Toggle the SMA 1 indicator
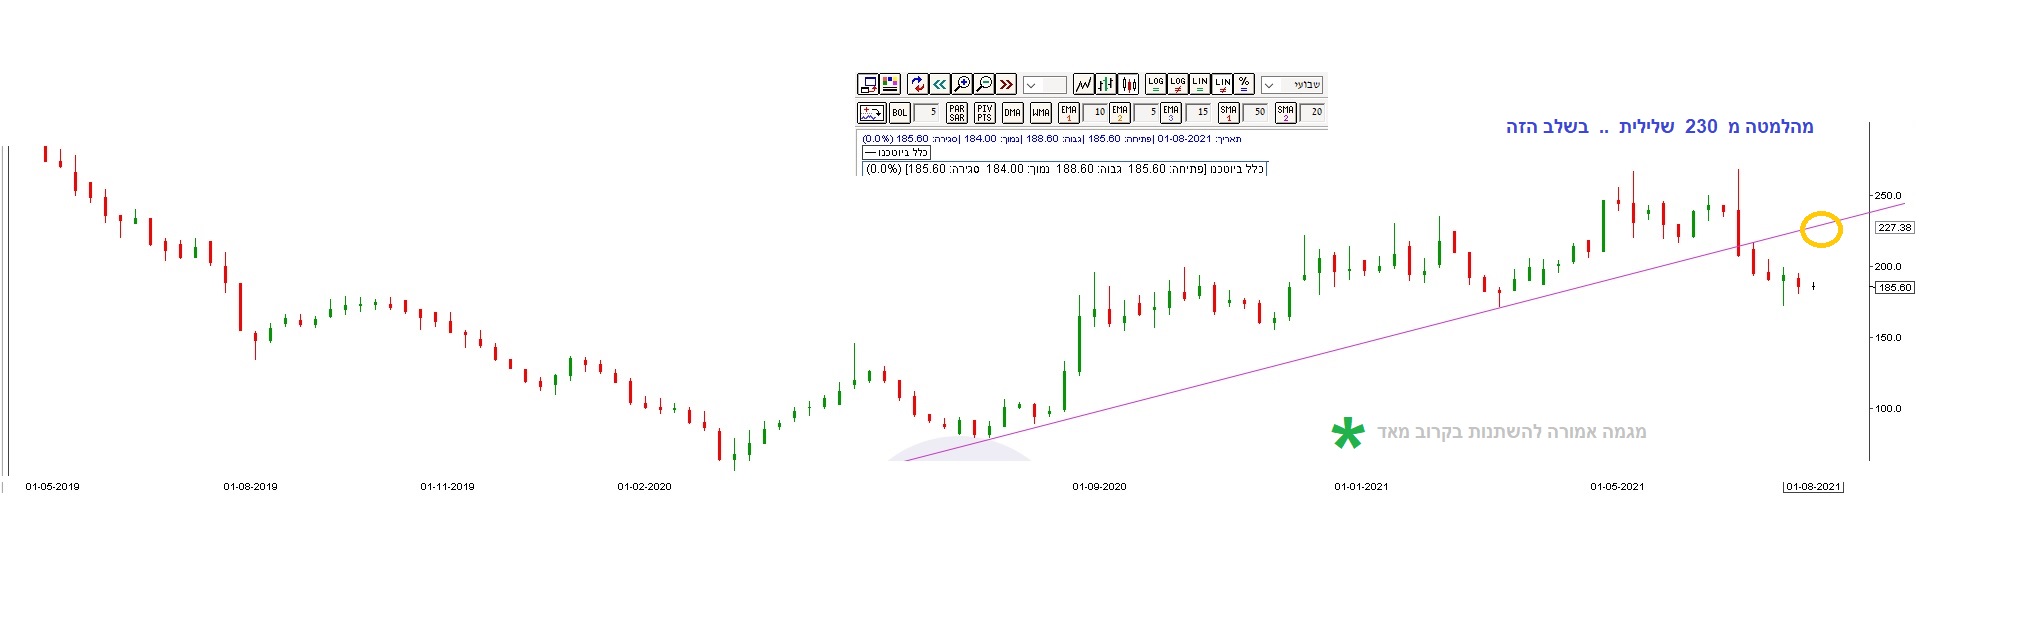This screenshot has width=2020, height=624. (1229, 113)
